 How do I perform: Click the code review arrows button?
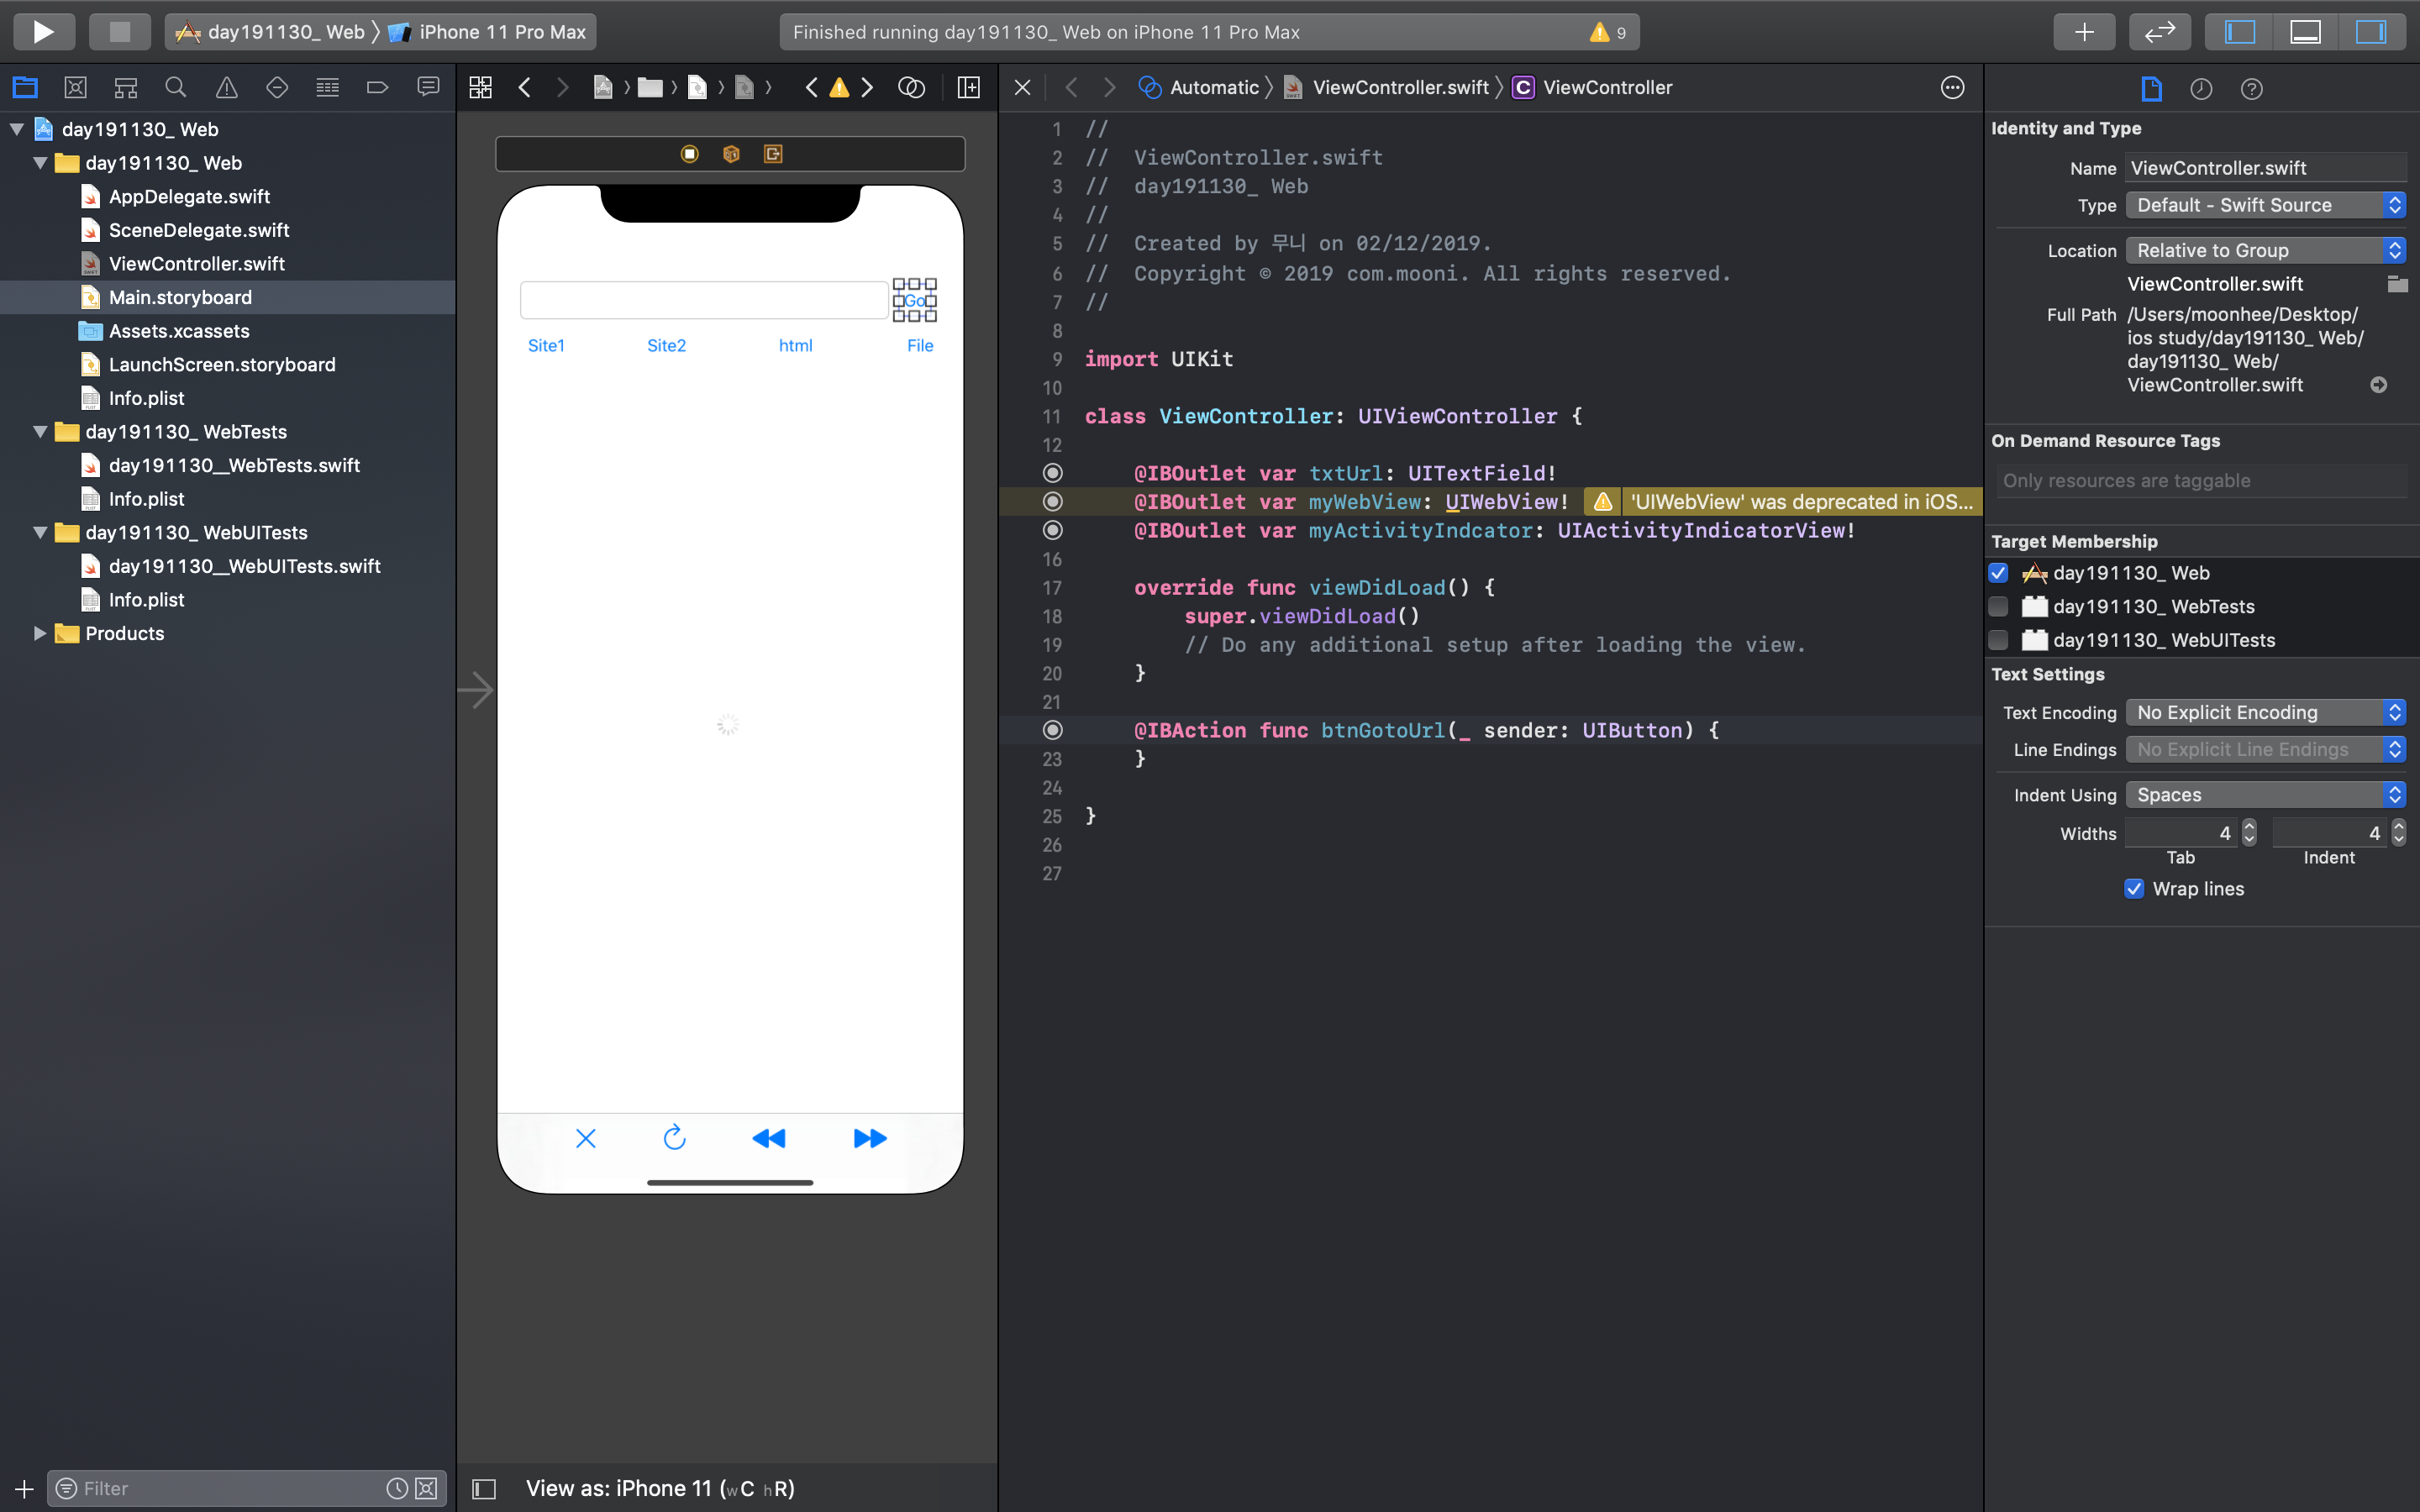coord(2160,31)
